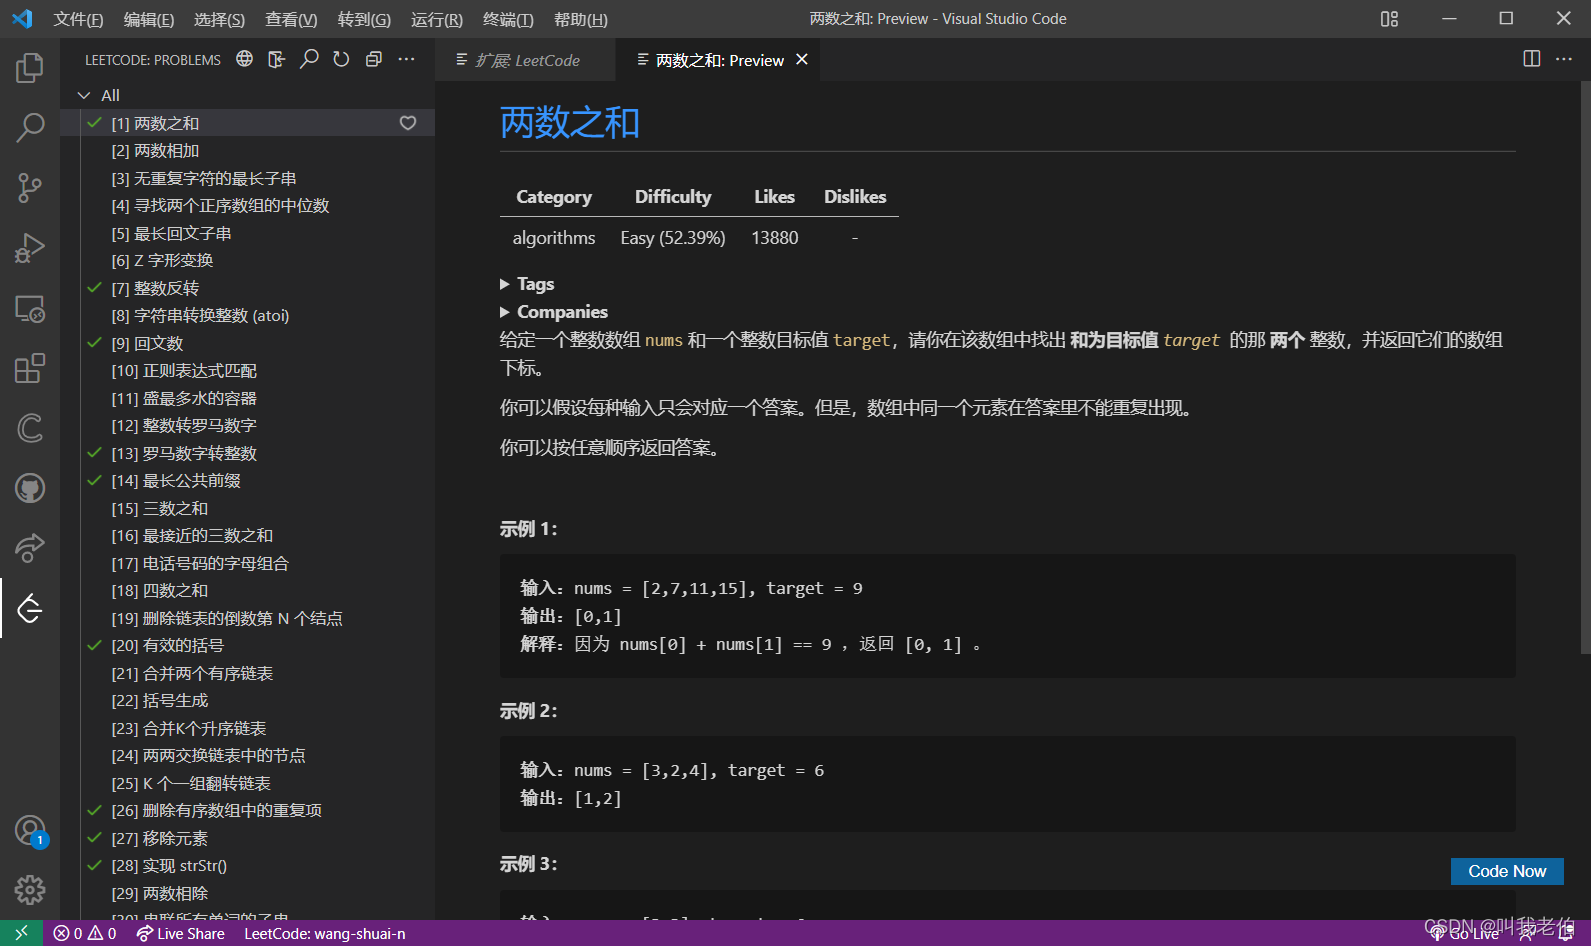Click the LeetCode sign in icon

click(x=277, y=59)
